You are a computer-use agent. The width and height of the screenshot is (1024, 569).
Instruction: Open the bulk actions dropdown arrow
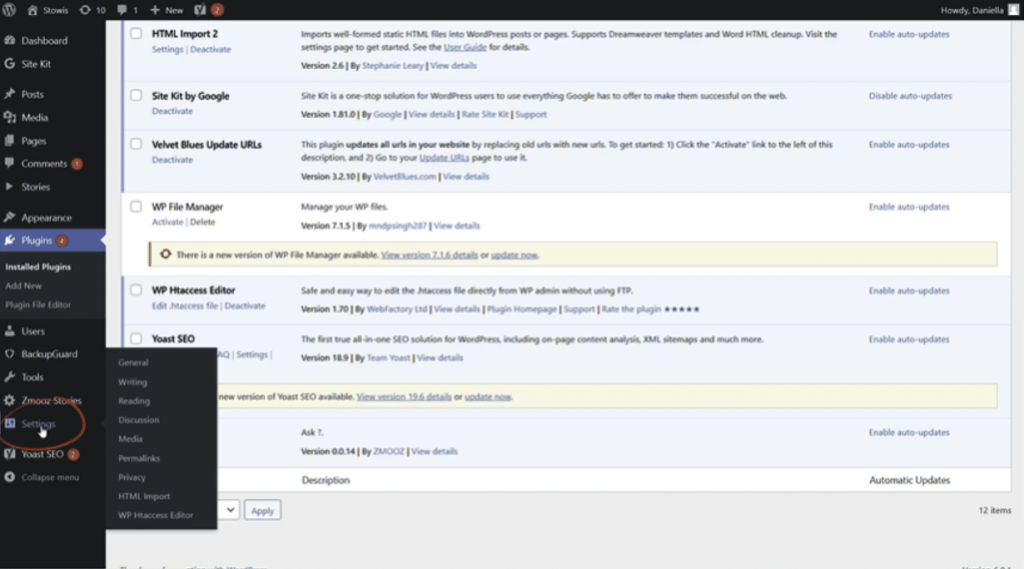[x=231, y=510]
